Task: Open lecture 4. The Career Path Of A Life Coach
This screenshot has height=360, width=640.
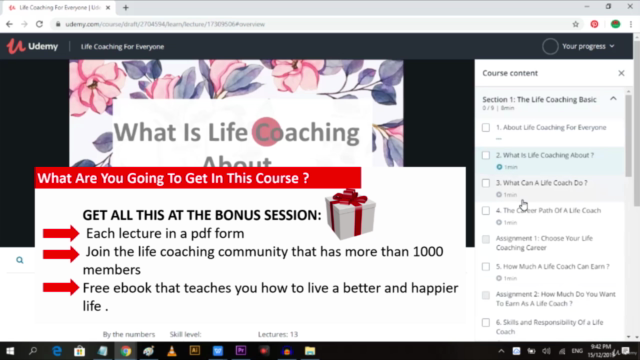Action: coord(548,211)
